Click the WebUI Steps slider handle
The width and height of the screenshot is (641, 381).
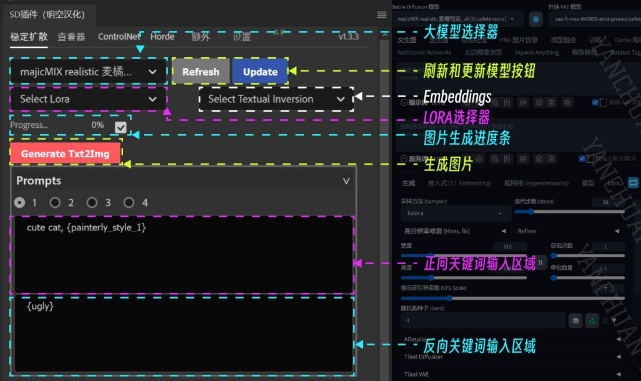[x=531, y=211]
